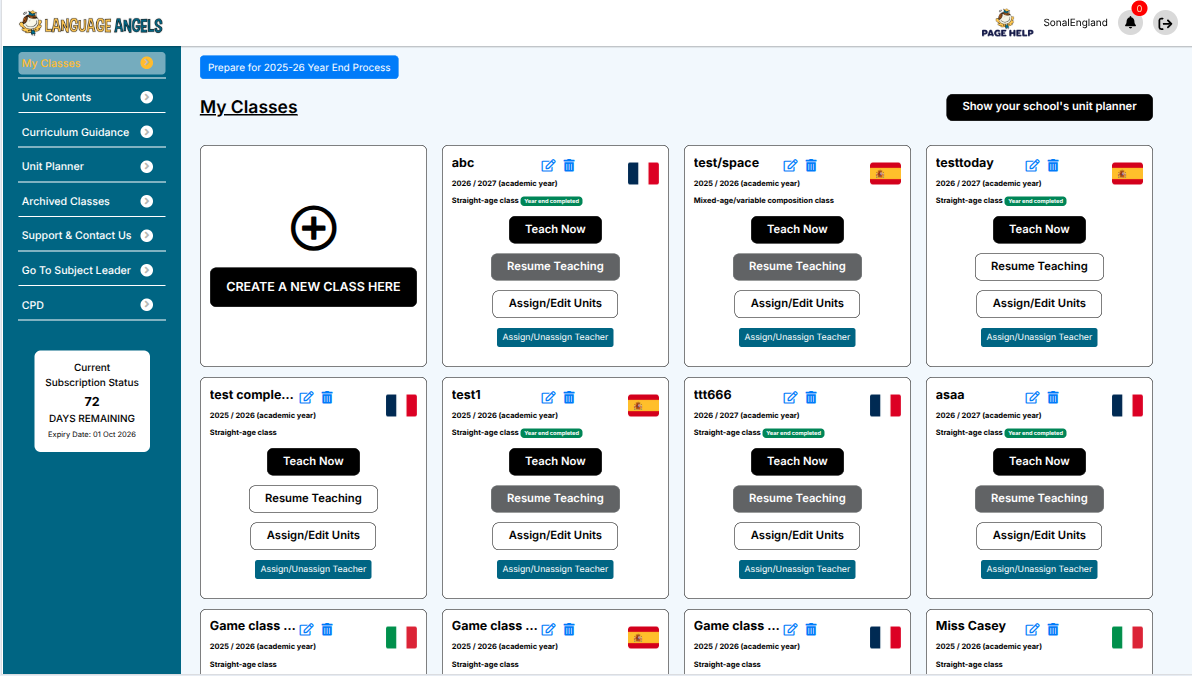Click trash icon on test/space class
This screenshot has height=676, width=1192.
coord(811,165)
